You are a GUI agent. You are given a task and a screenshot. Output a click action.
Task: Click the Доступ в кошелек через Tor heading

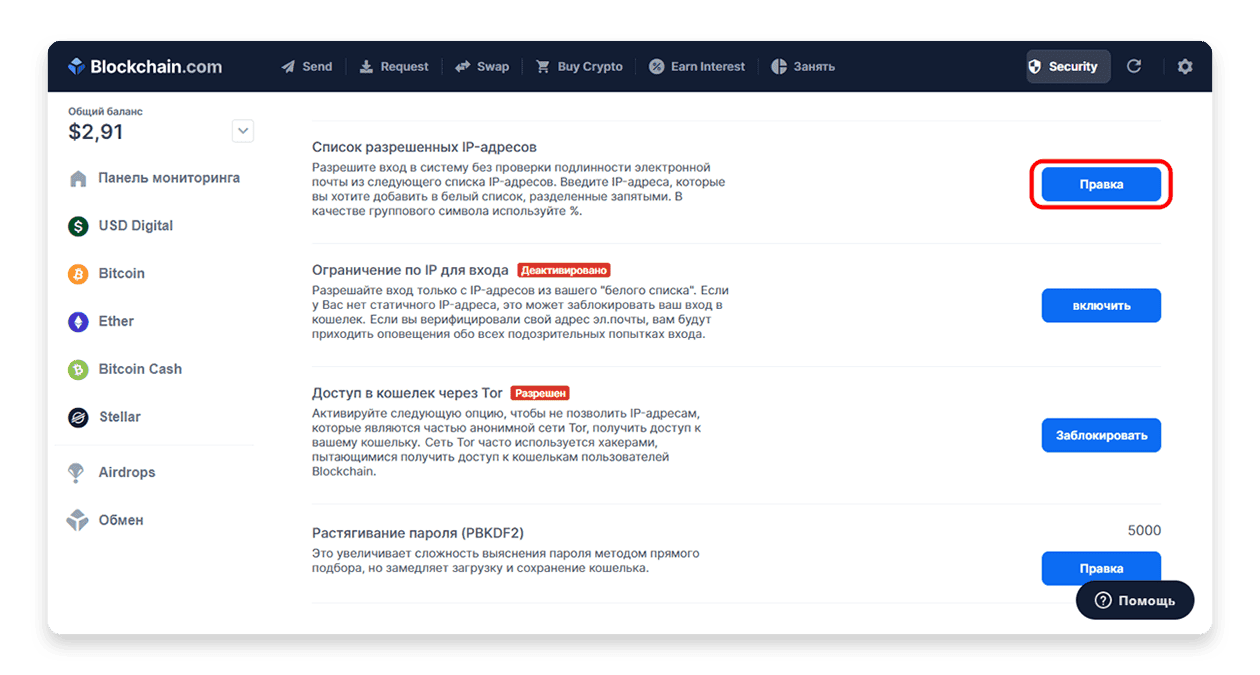407,393
